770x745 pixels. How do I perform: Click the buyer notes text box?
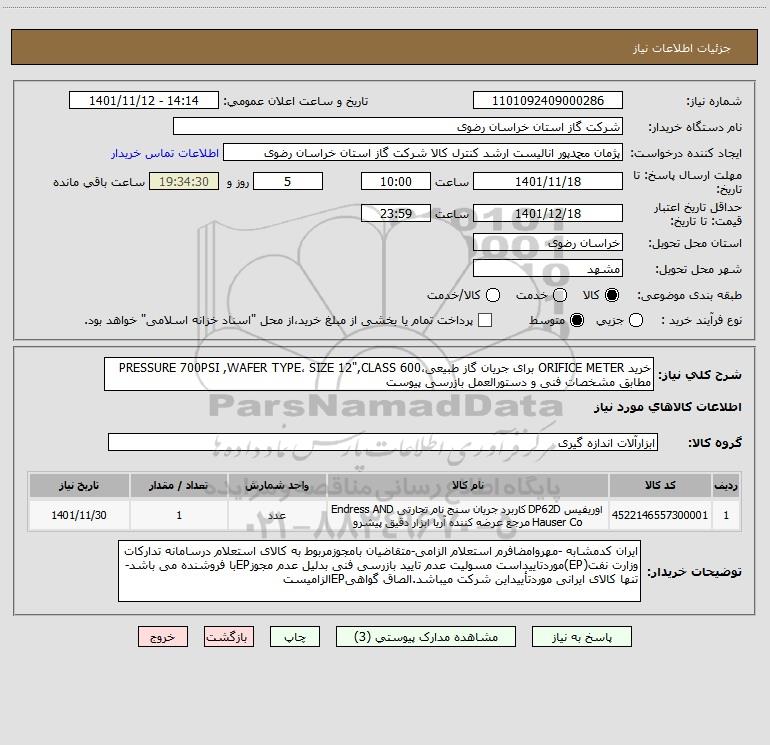point(379,571)
